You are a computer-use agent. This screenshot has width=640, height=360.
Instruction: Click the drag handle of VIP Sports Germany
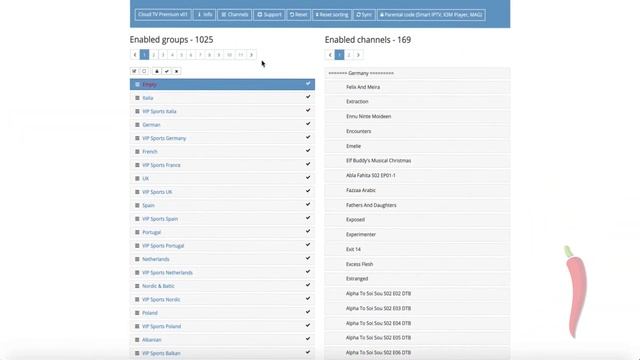137,138
